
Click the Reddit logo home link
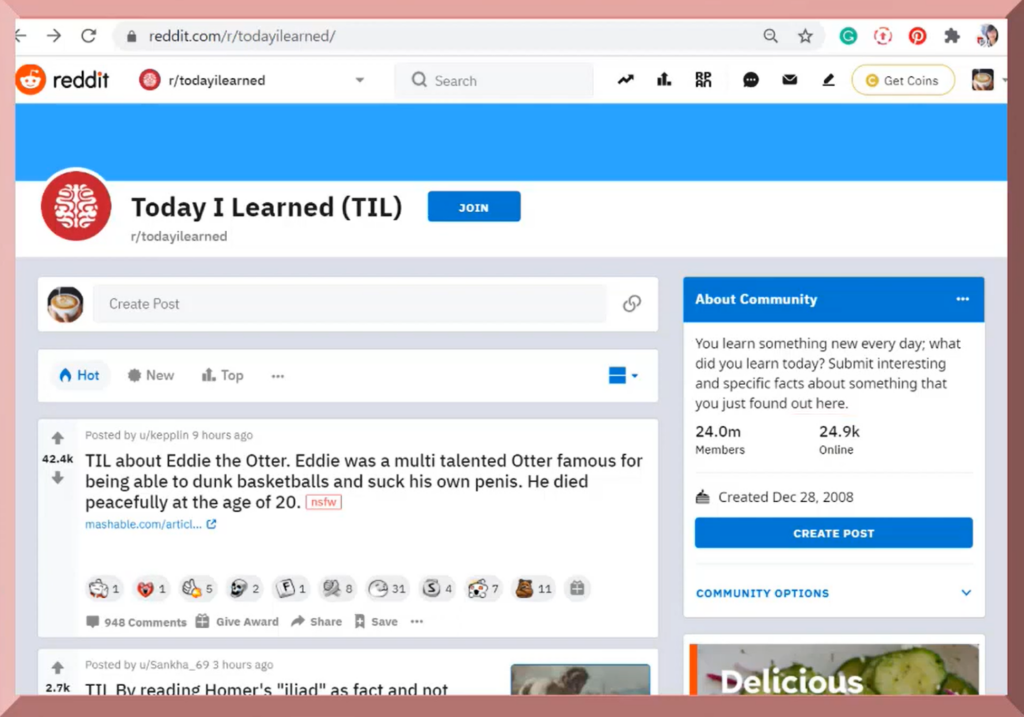click(63, 80)
